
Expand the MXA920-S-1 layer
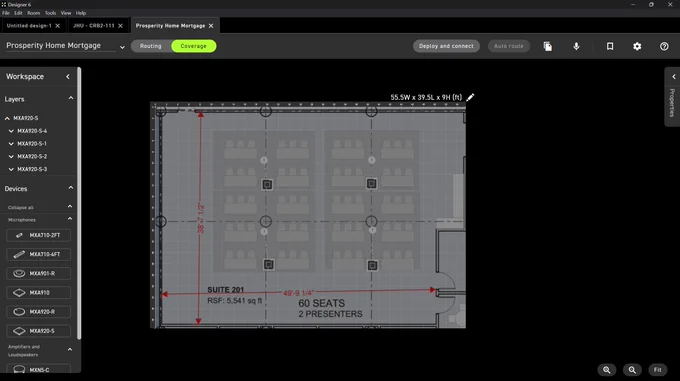point(11,143)
